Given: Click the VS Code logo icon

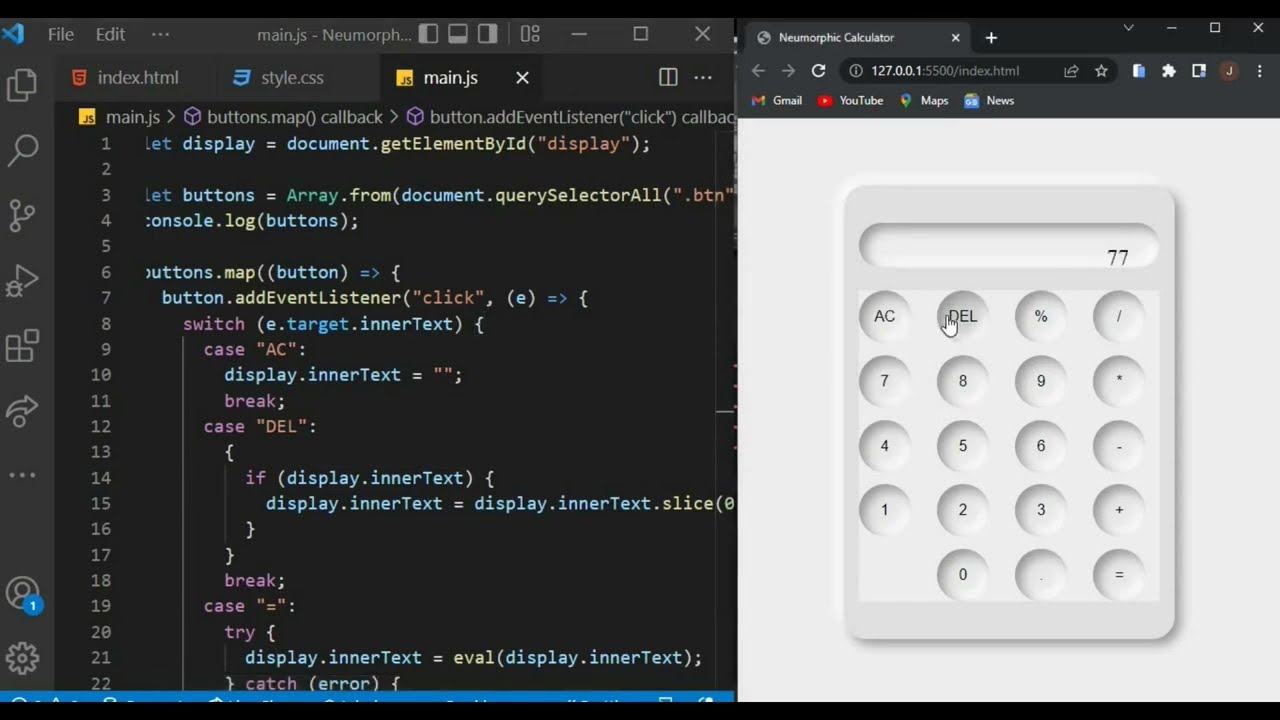Looking at the screenshot, I should pyautogui.click(x=12, y=34).
